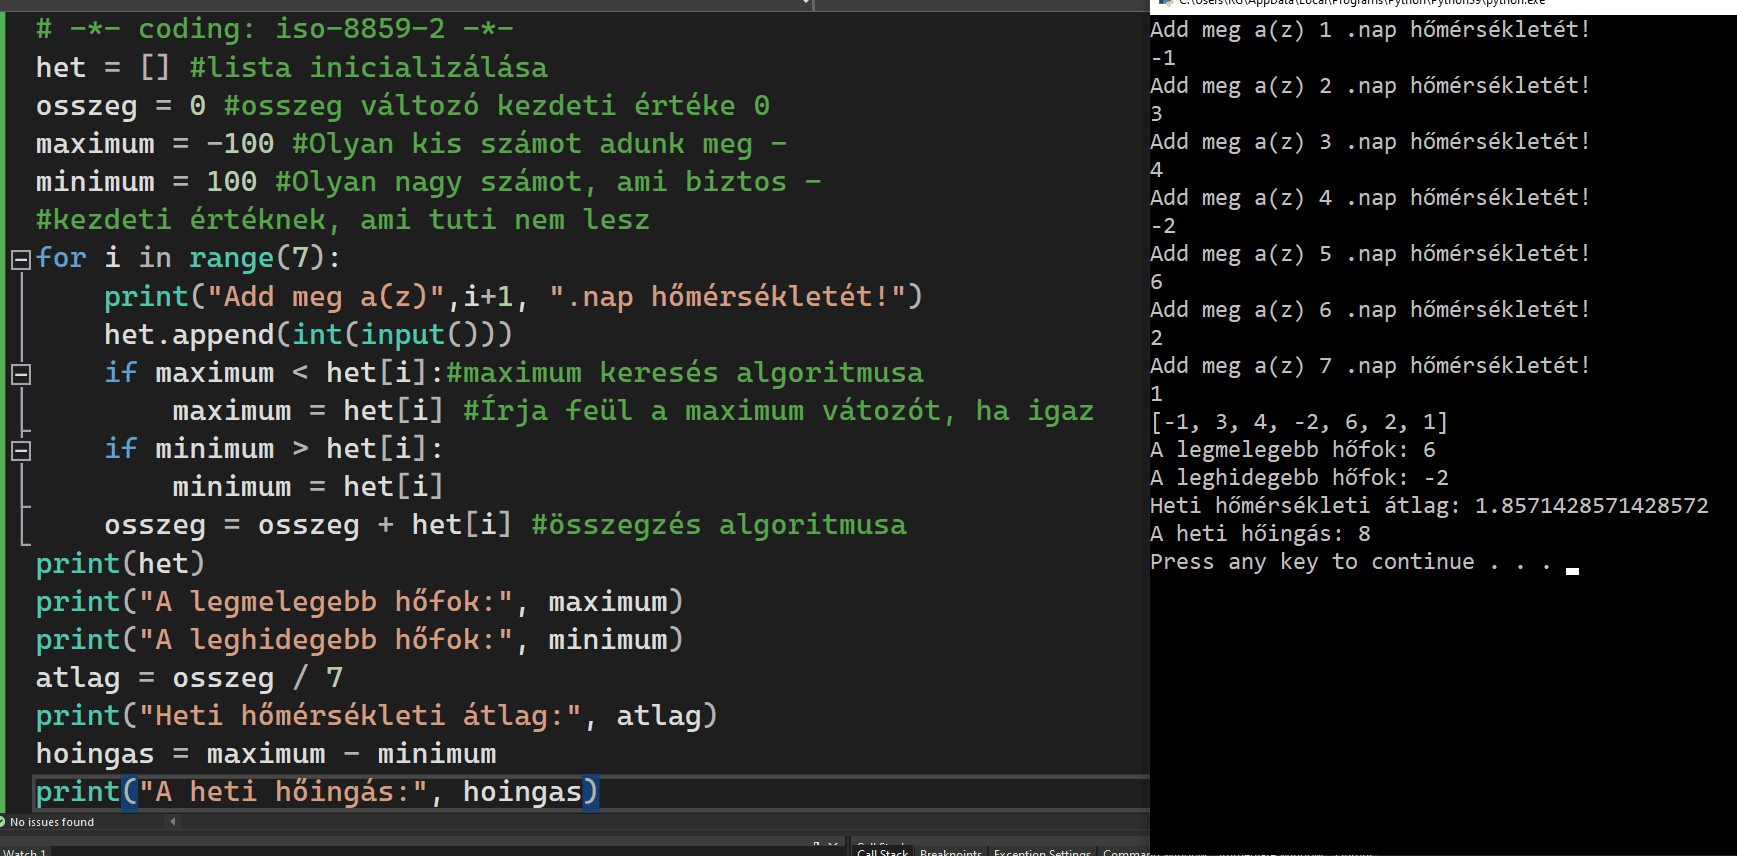1737x856 pixels.
Task: Collapse the "for i in range(7)" block
Action: [x=20, y=260]
